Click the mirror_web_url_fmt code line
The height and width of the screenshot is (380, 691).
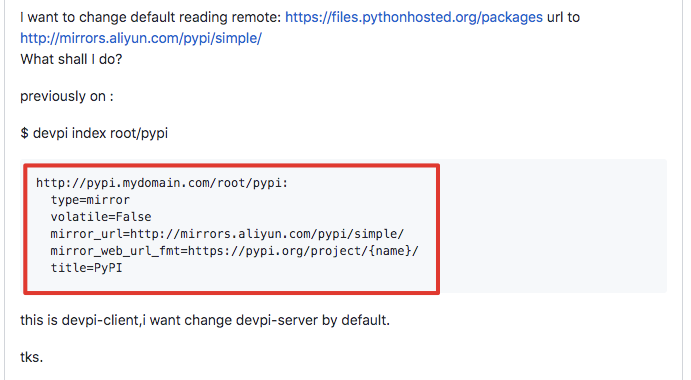coord(234,251)
